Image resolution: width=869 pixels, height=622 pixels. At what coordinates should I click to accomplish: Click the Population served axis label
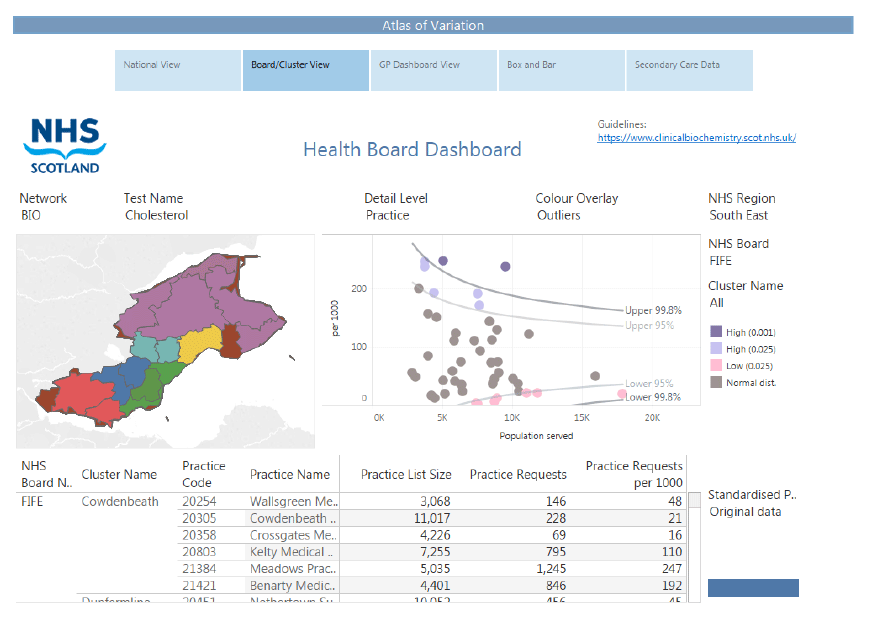[x=536, y=436]
